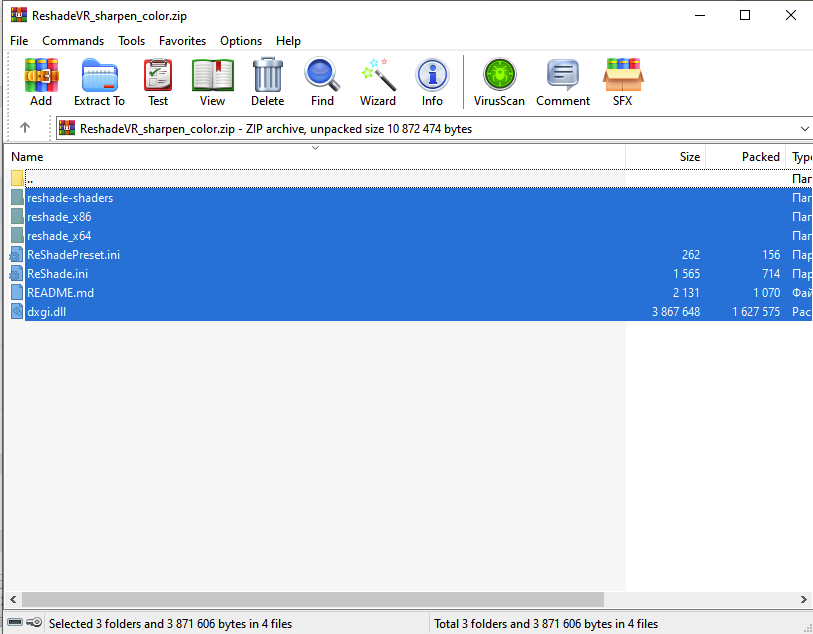Click the reshade-shaders folder icon
The image size is (813, 634).
click(x=17, y=198)
